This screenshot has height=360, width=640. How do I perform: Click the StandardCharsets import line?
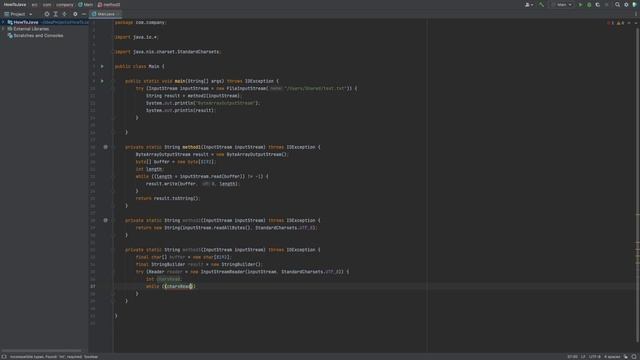(x=168, y=52)
